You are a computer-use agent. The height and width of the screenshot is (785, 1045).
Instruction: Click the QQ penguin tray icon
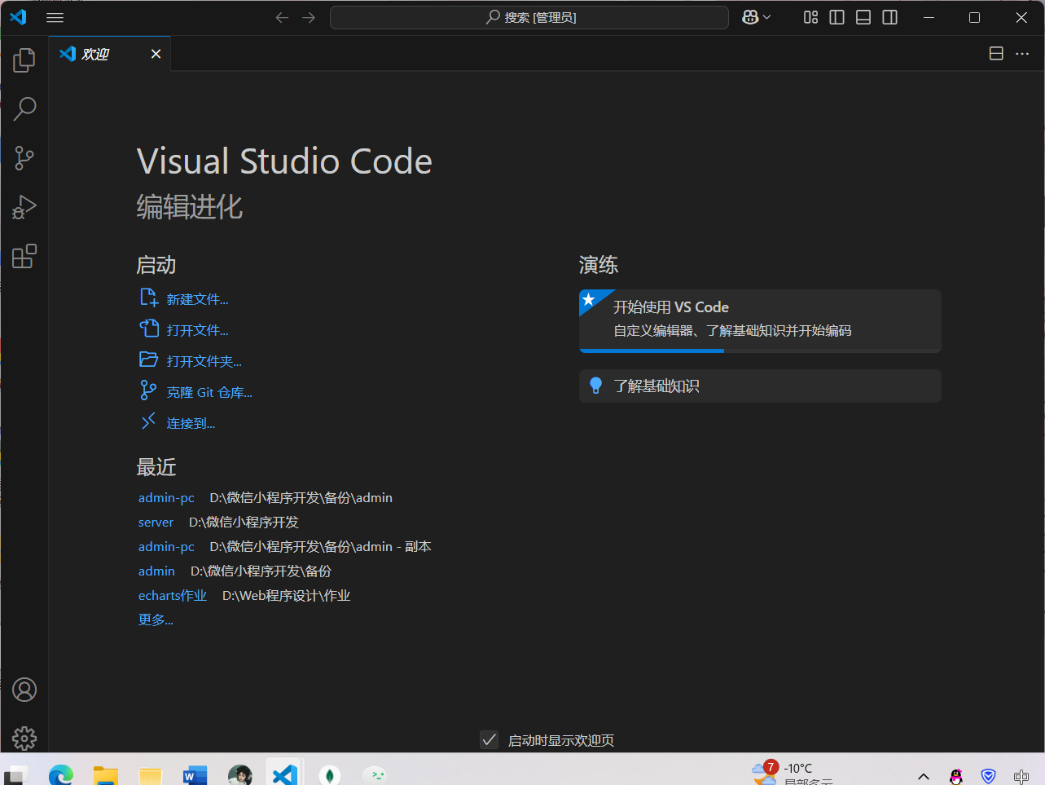click(x=956, y=776)
